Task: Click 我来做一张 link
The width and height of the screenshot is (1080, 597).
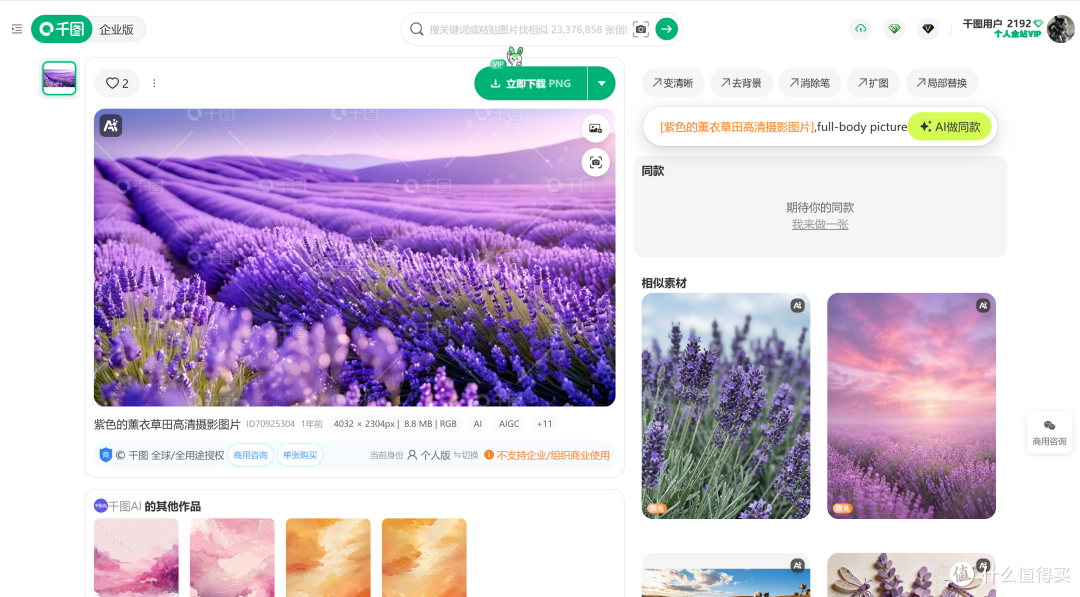Action: pos(820,224)
